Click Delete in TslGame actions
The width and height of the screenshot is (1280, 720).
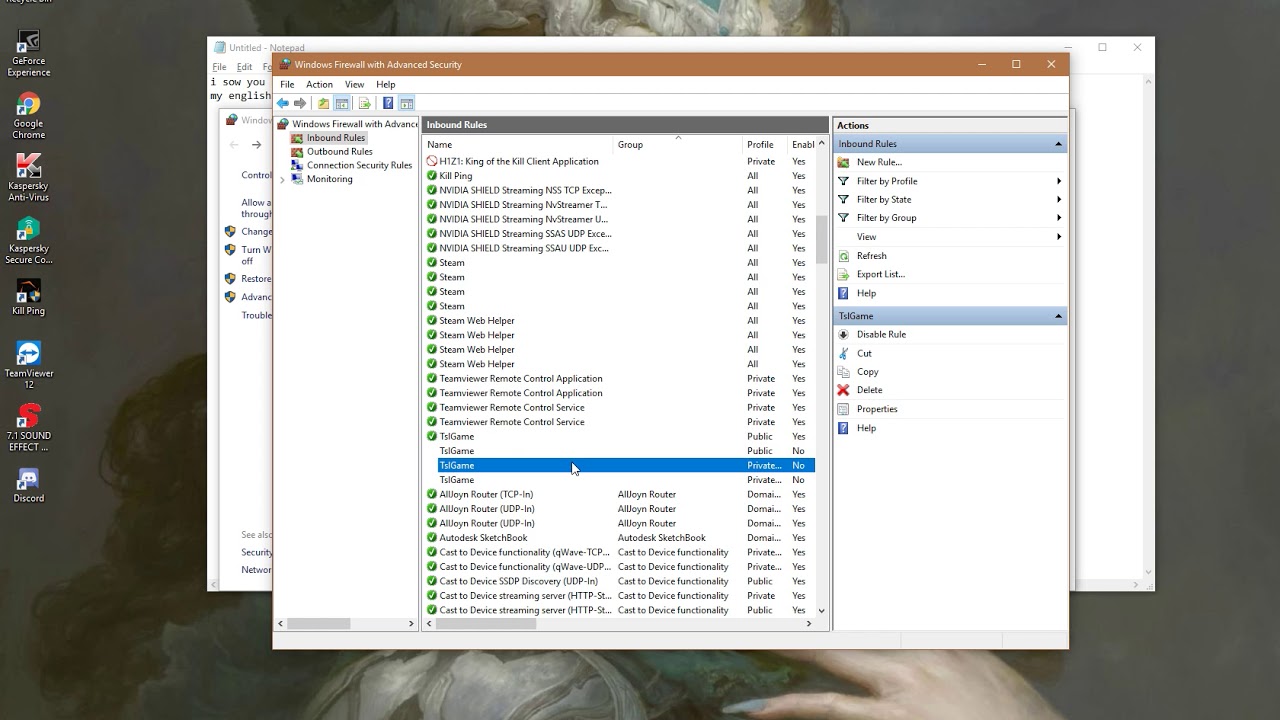[869, 390]
